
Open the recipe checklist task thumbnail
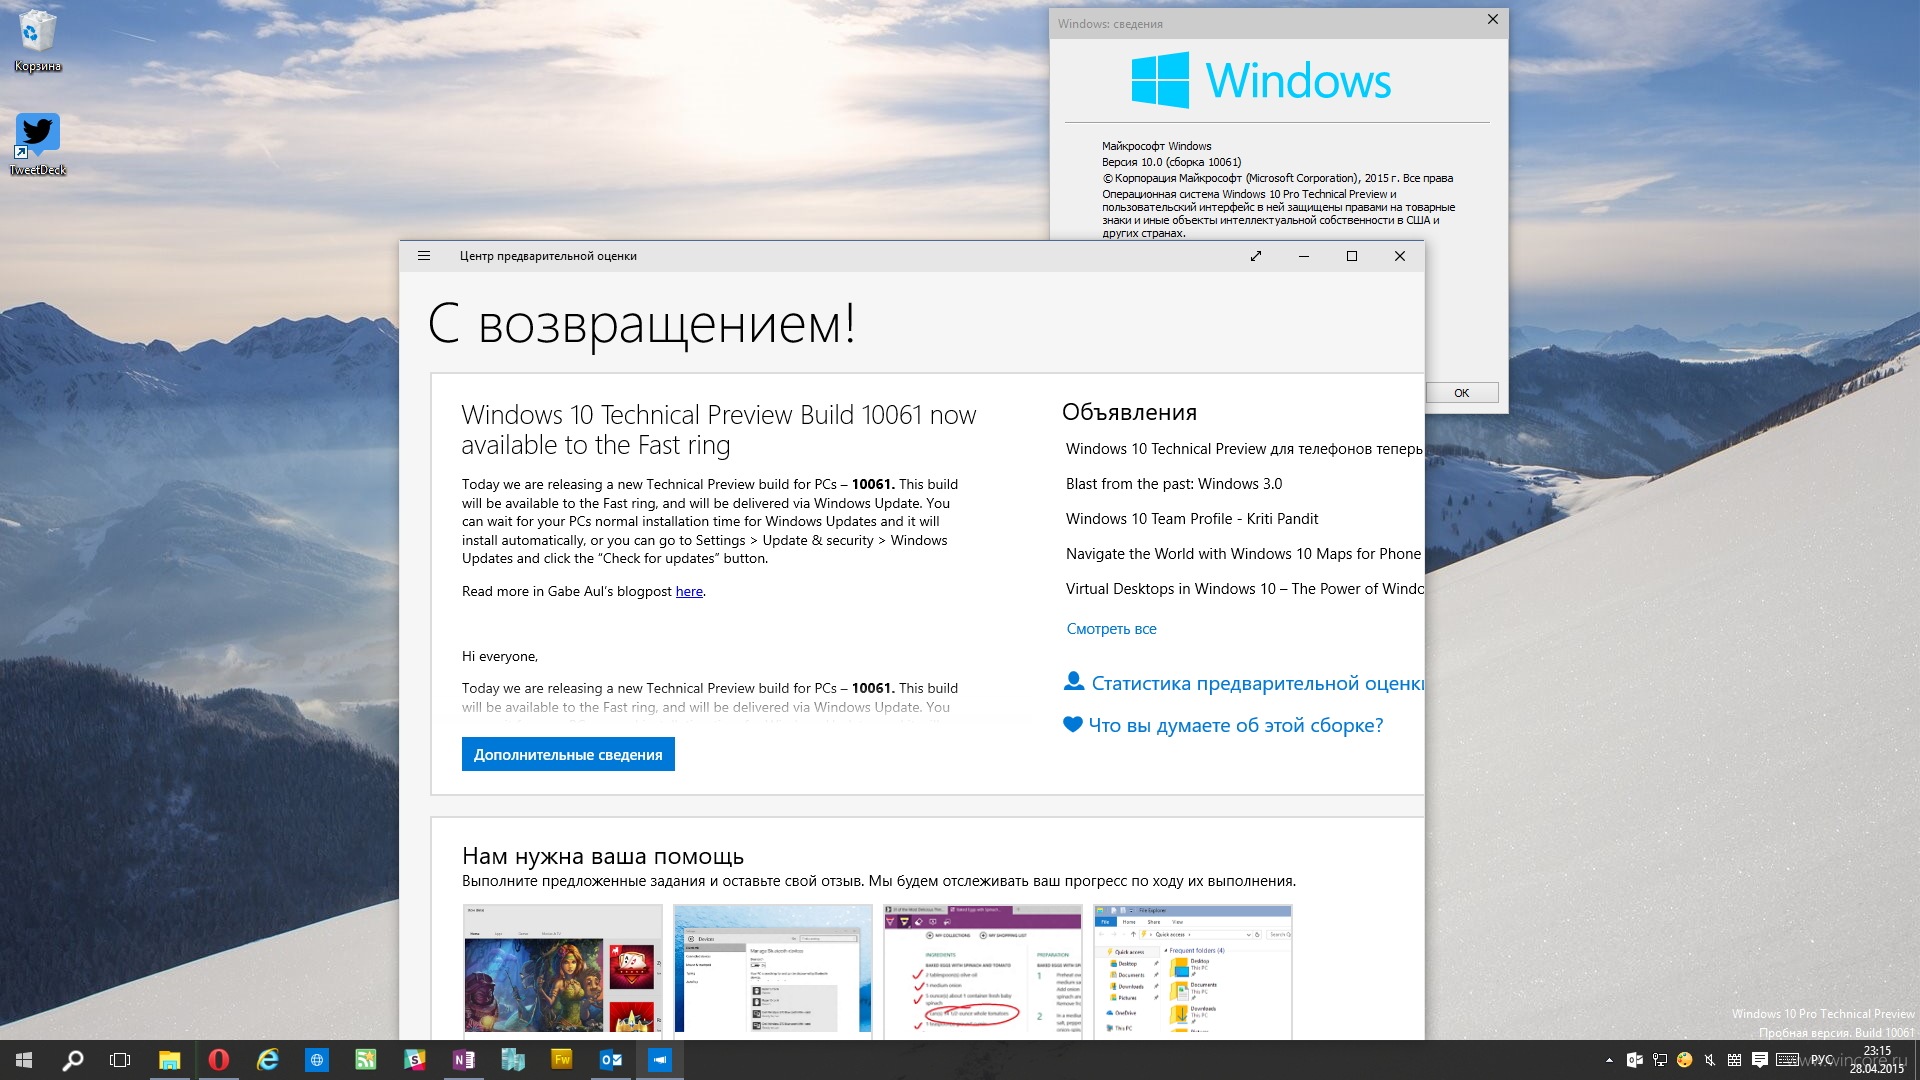[x=982, y=970]
